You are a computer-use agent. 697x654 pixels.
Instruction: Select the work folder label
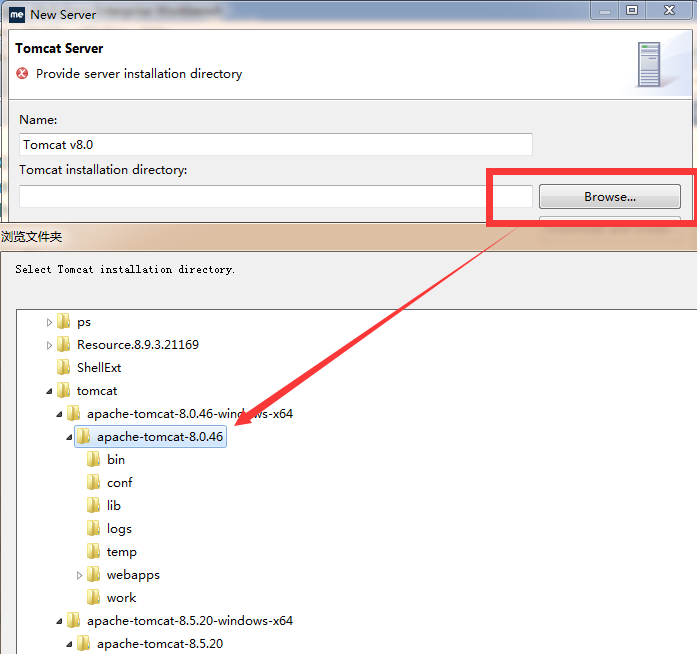coord(121,598)
